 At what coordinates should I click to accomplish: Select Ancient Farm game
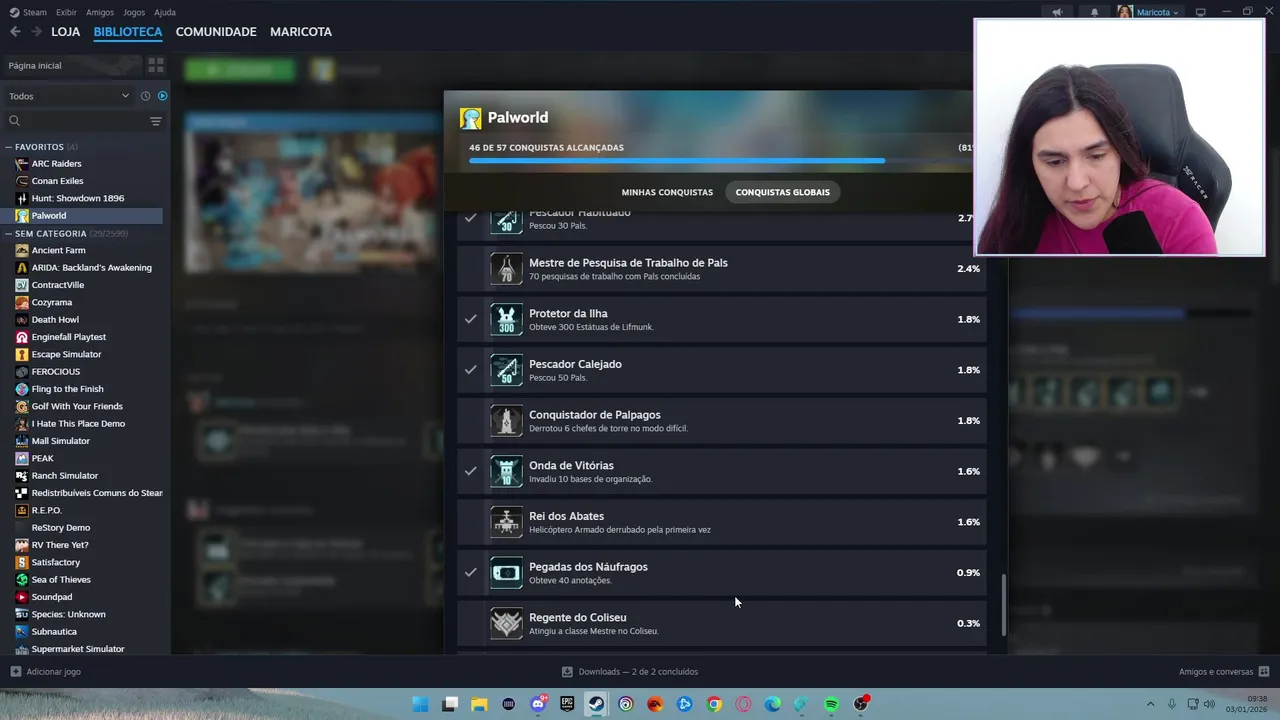58,250
